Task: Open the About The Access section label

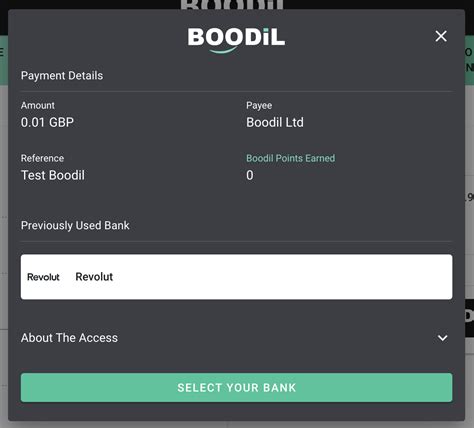Action: coord(69,338)
